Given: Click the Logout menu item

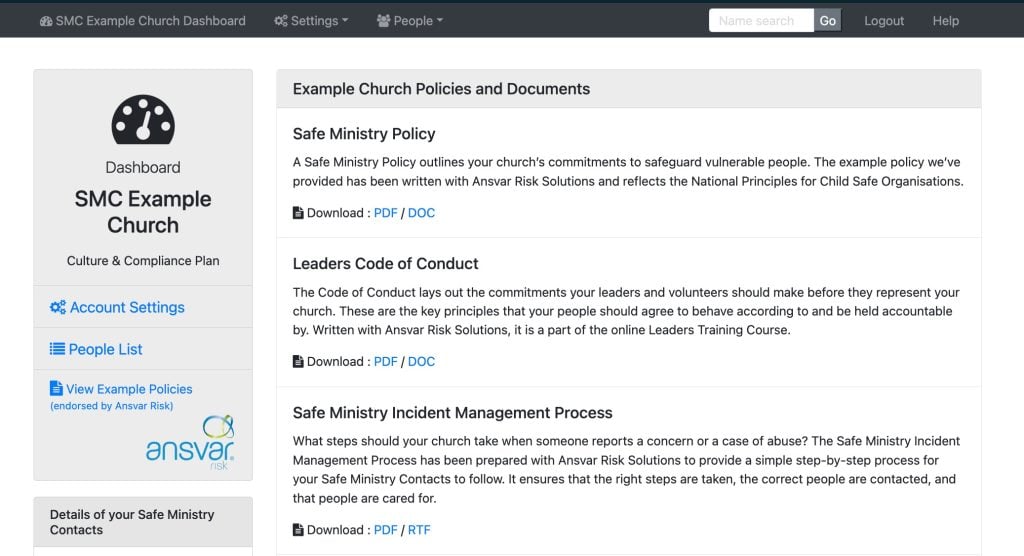Looking at the screenshot, I should click(x=884, y=21).
